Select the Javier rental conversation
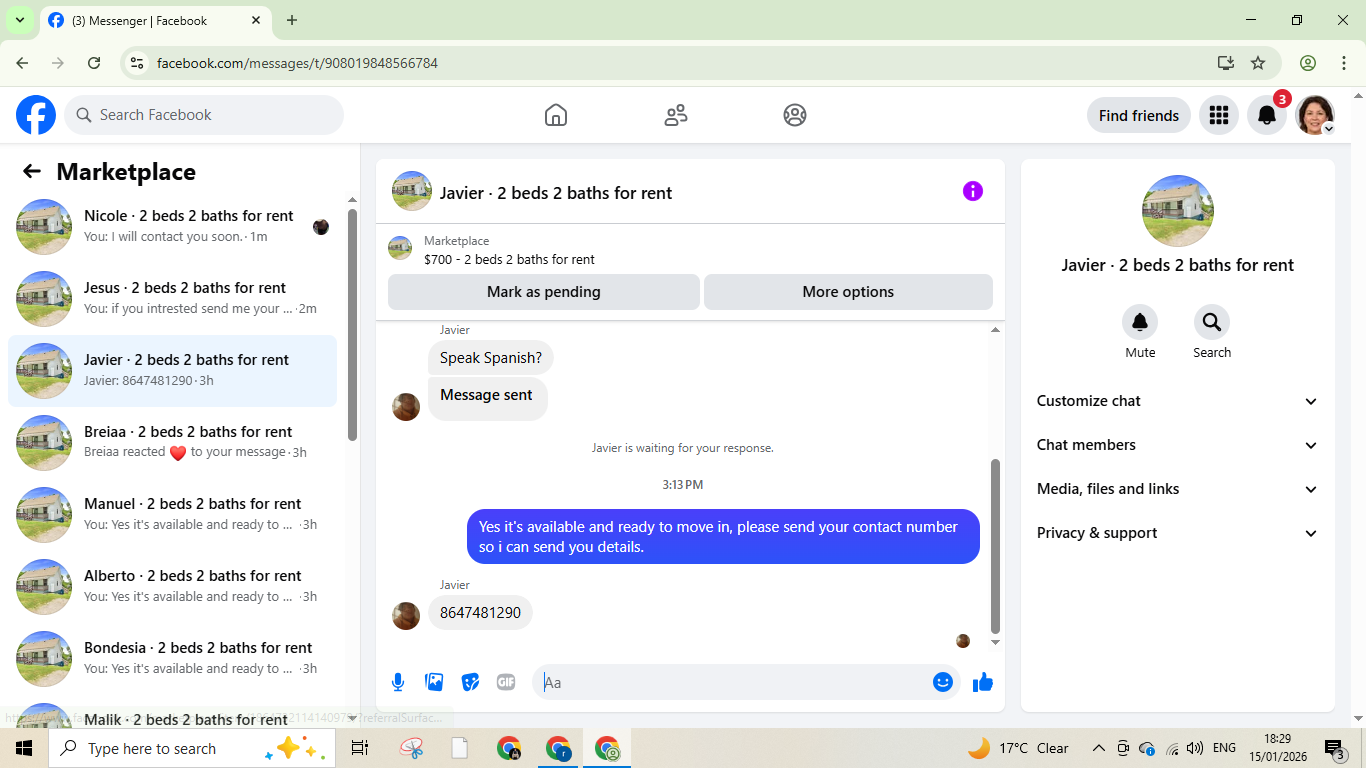1366x768 pixels. click(x=172, y=371)
